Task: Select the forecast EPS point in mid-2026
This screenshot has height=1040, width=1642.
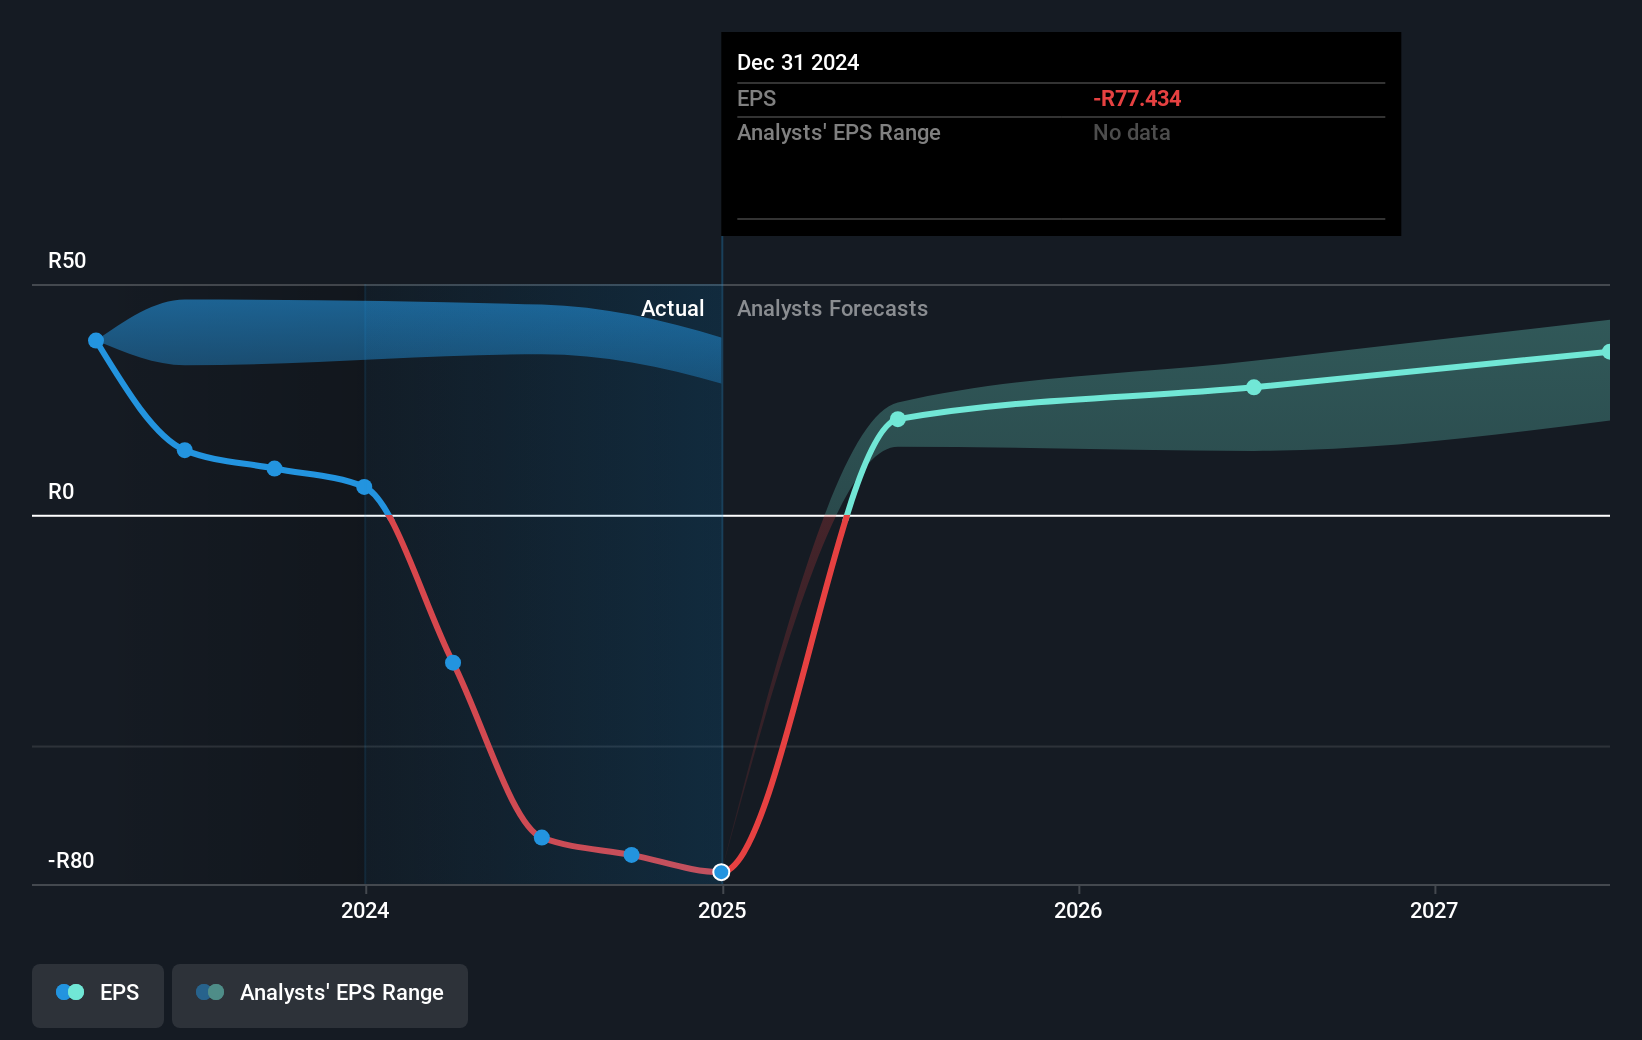Action: (1254, 387)
